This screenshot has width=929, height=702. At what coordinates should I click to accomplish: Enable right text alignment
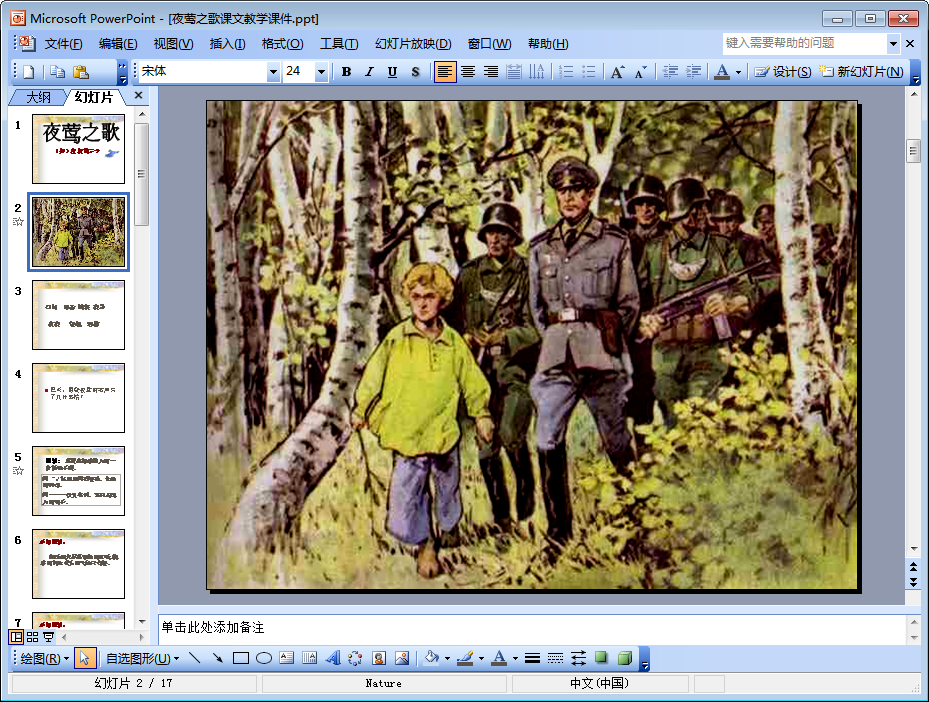click(491, 72)
